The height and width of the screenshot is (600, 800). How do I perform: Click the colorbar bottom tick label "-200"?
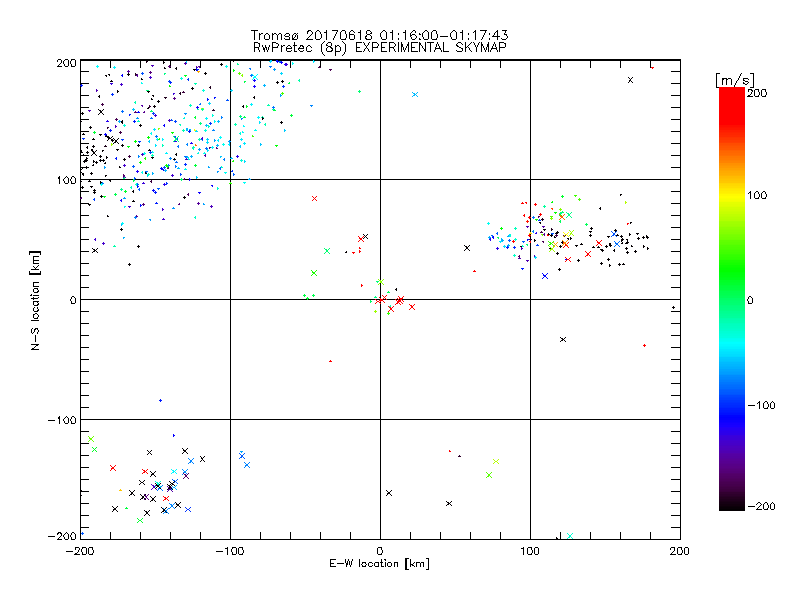tap(761, 506)
